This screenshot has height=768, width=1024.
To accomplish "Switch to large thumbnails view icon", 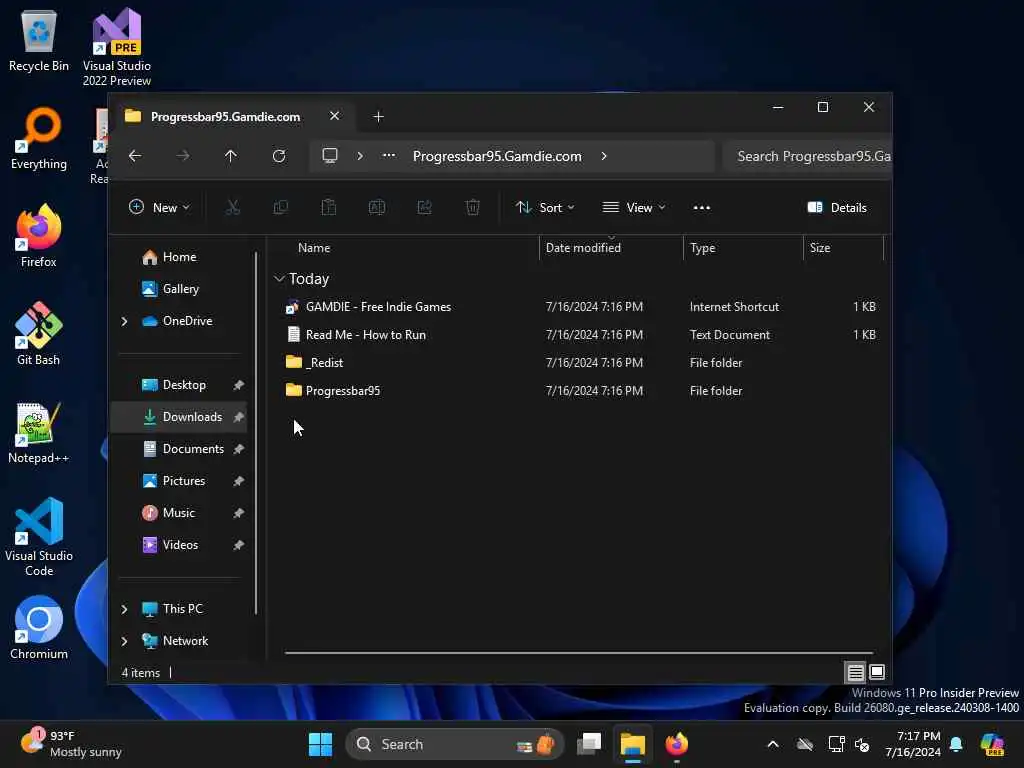I will pos(877,672).
